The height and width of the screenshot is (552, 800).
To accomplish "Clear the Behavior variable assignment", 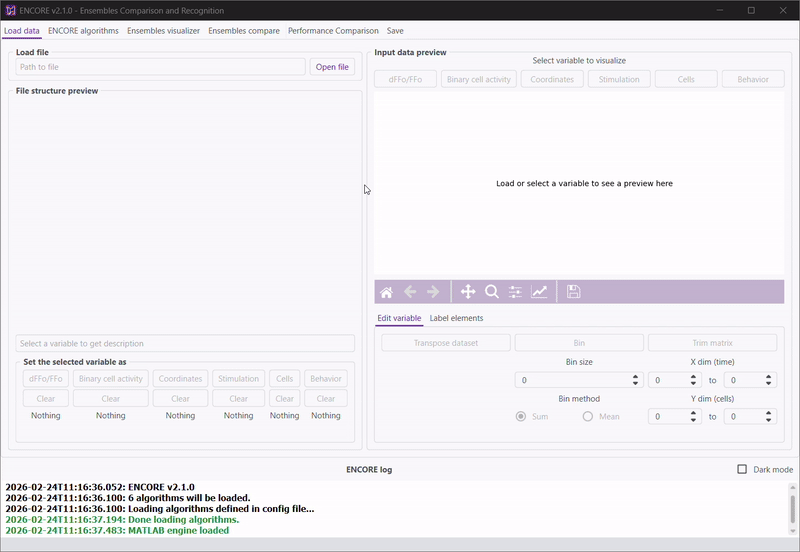I will 326,398.
